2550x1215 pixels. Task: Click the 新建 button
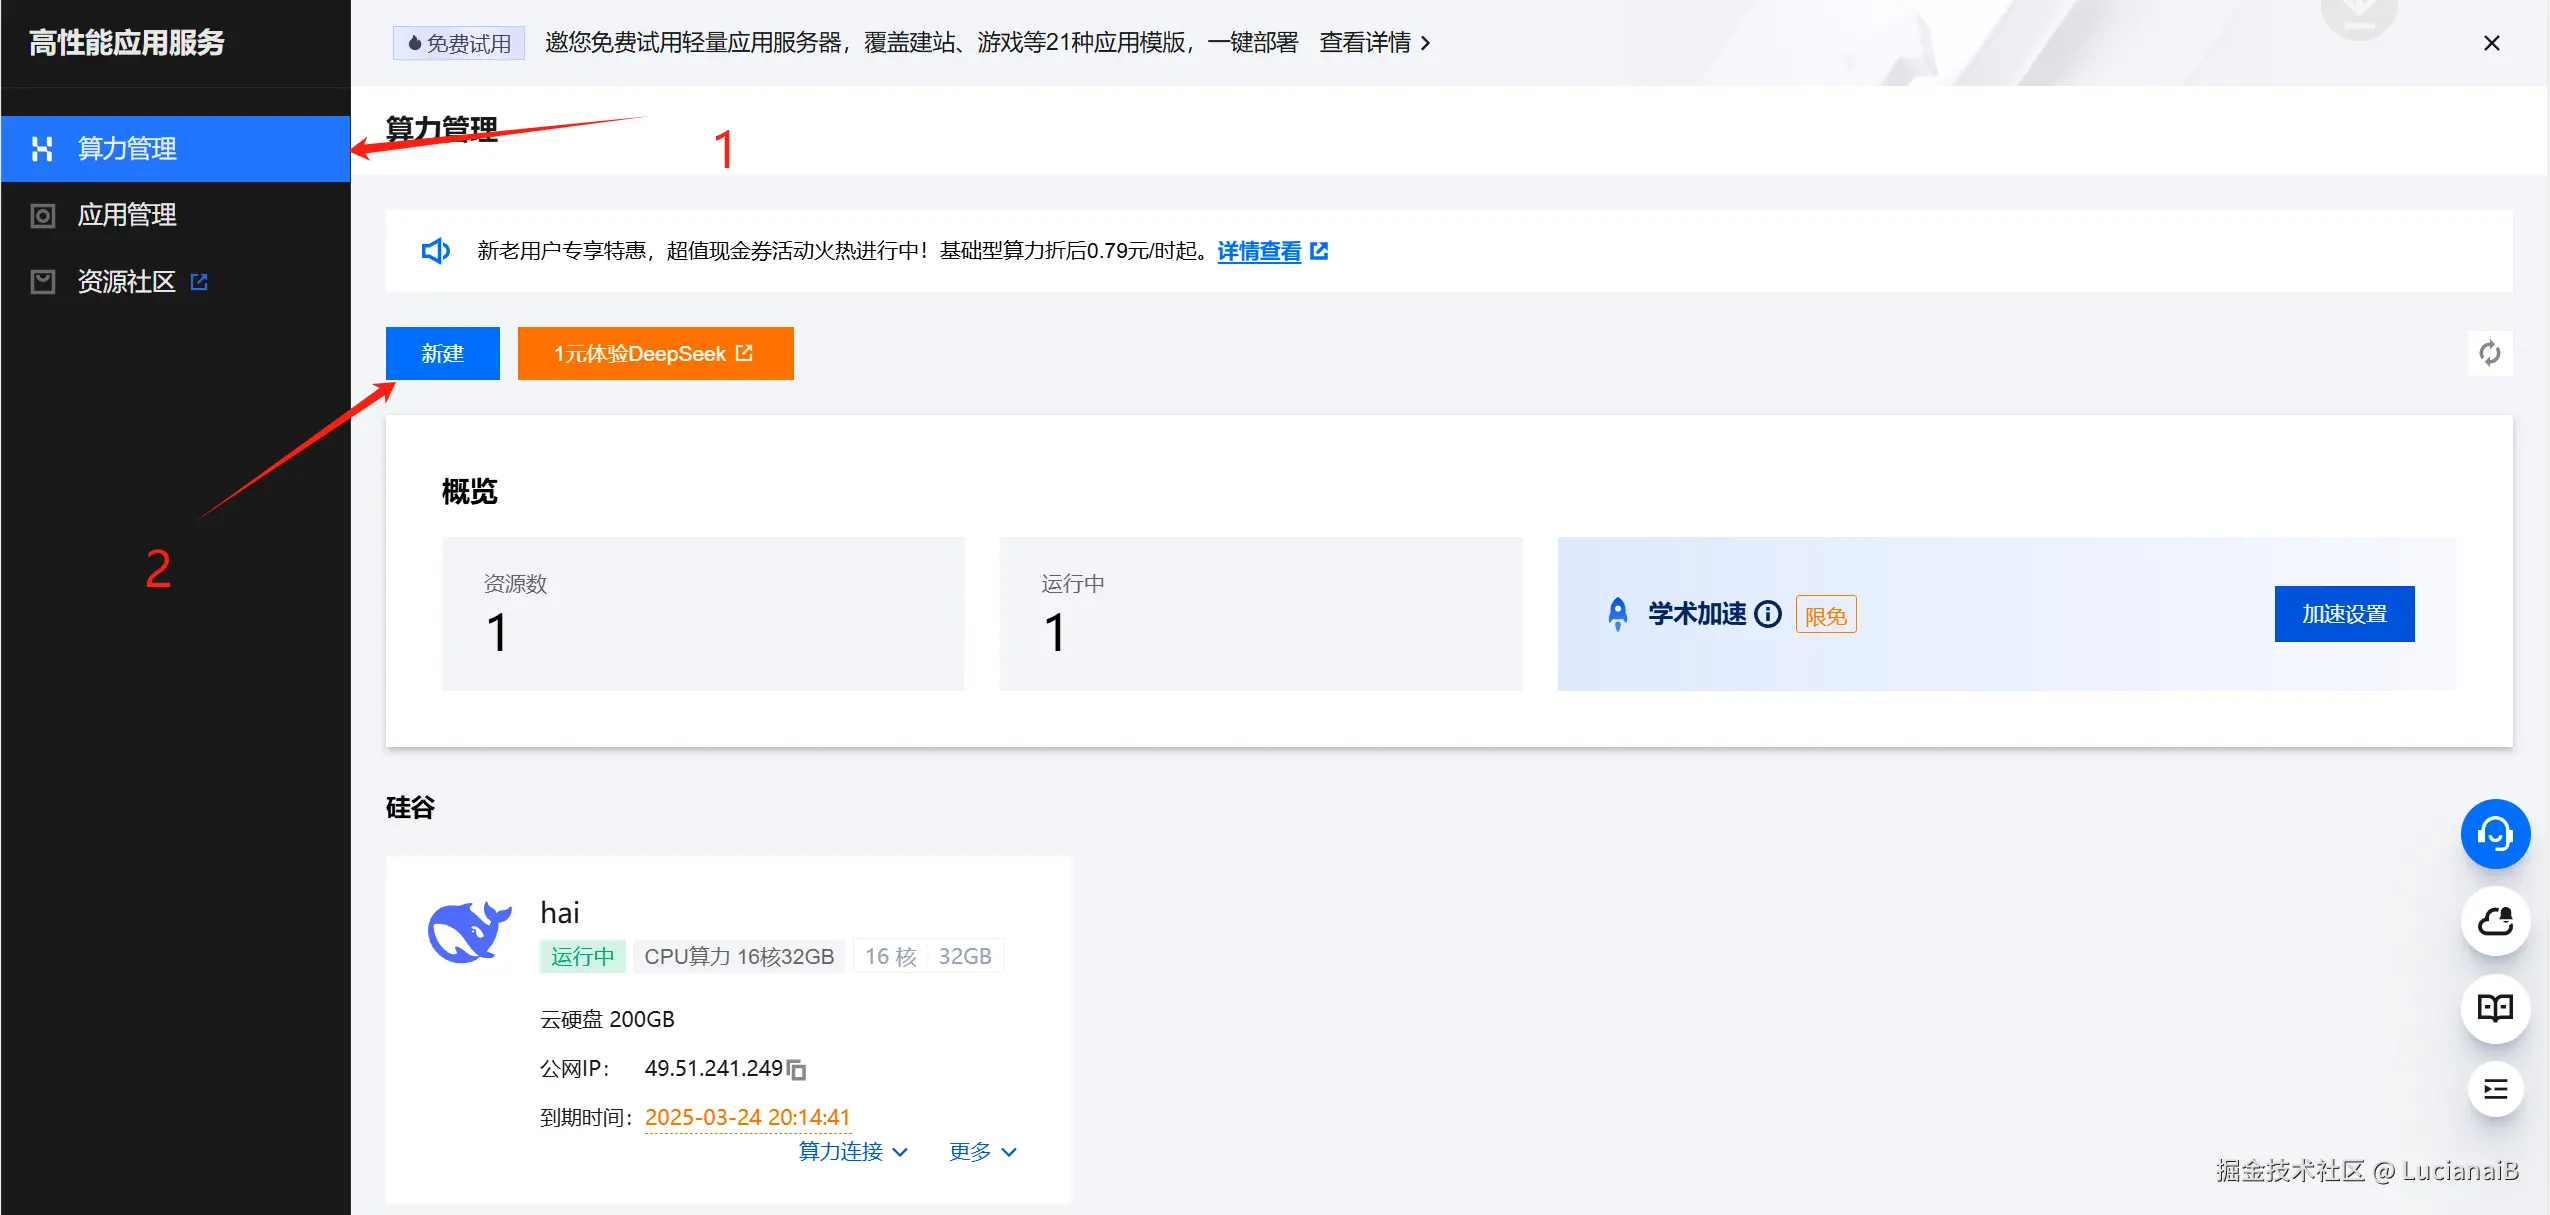(442, 354)
